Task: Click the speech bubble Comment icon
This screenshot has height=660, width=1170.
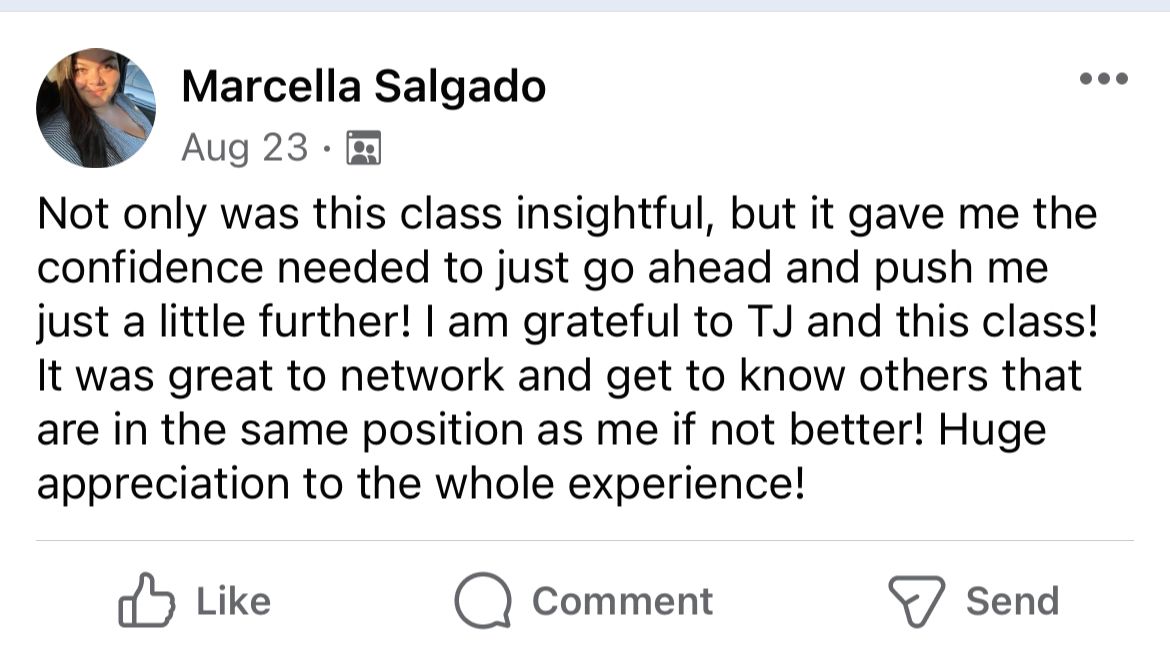Action: 483,600
